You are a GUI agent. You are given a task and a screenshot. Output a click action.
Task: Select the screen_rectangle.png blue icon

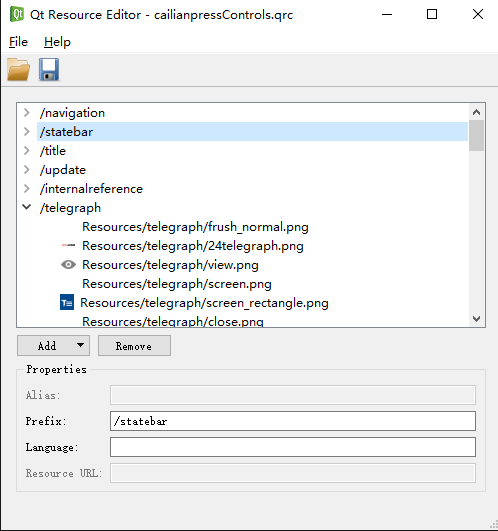pos(67,302)
